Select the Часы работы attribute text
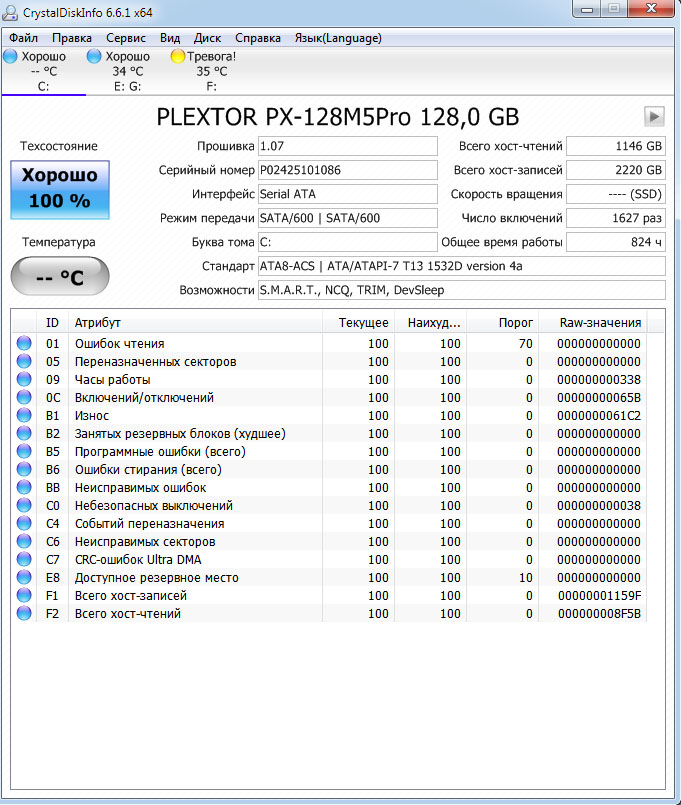 pyautogui.click(x=112, y=379)
